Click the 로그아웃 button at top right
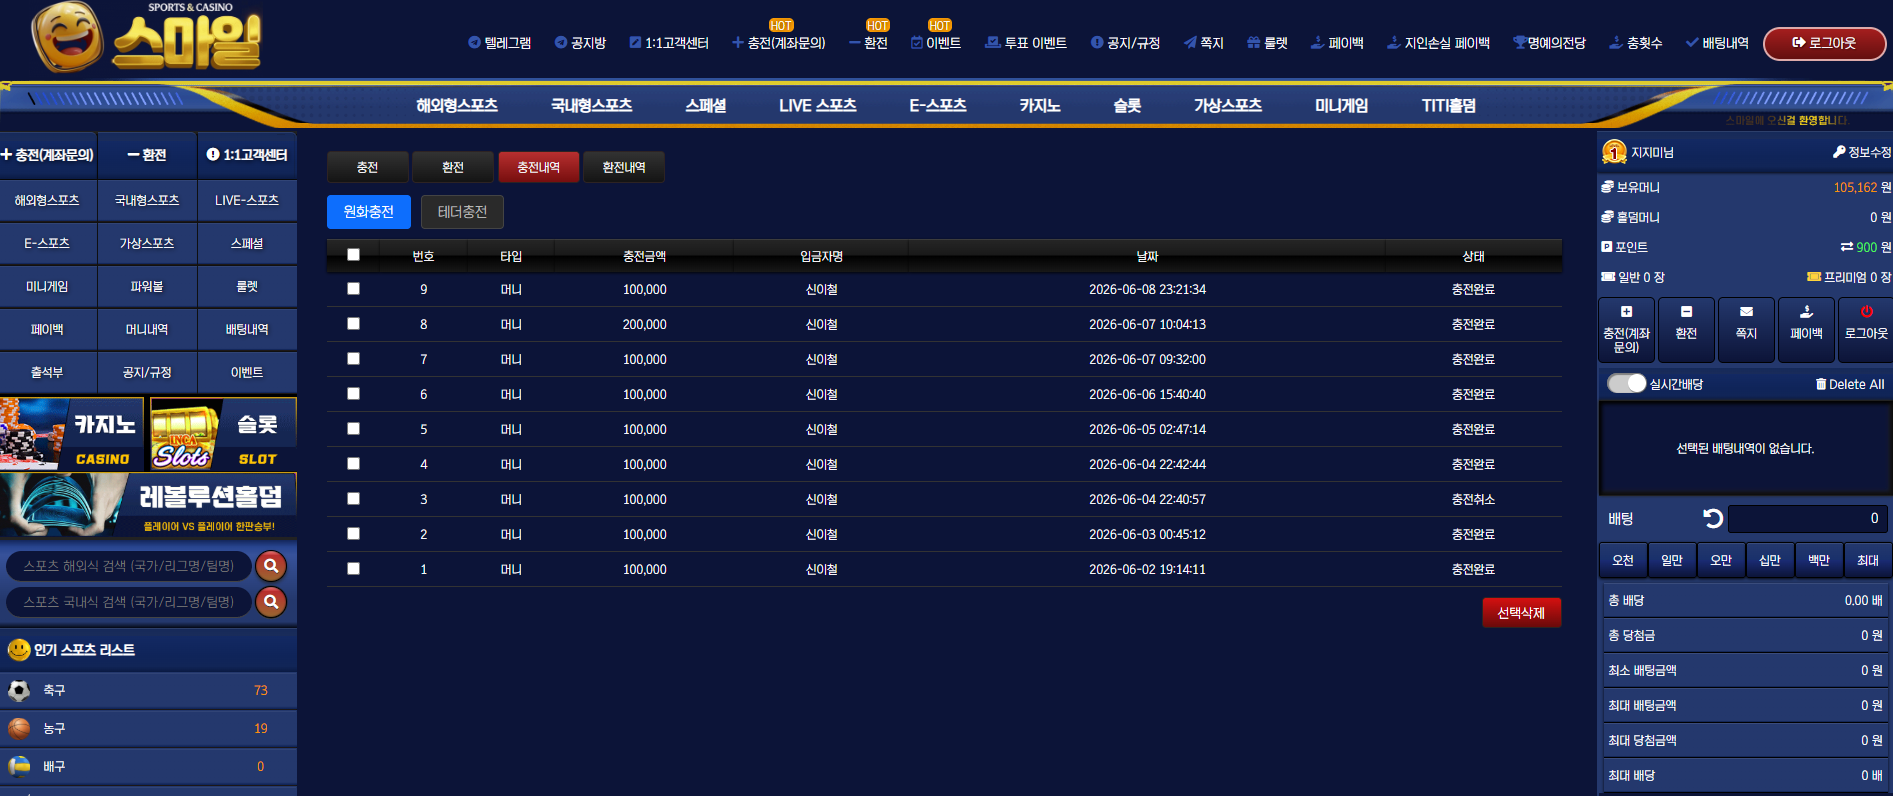 1824,43
